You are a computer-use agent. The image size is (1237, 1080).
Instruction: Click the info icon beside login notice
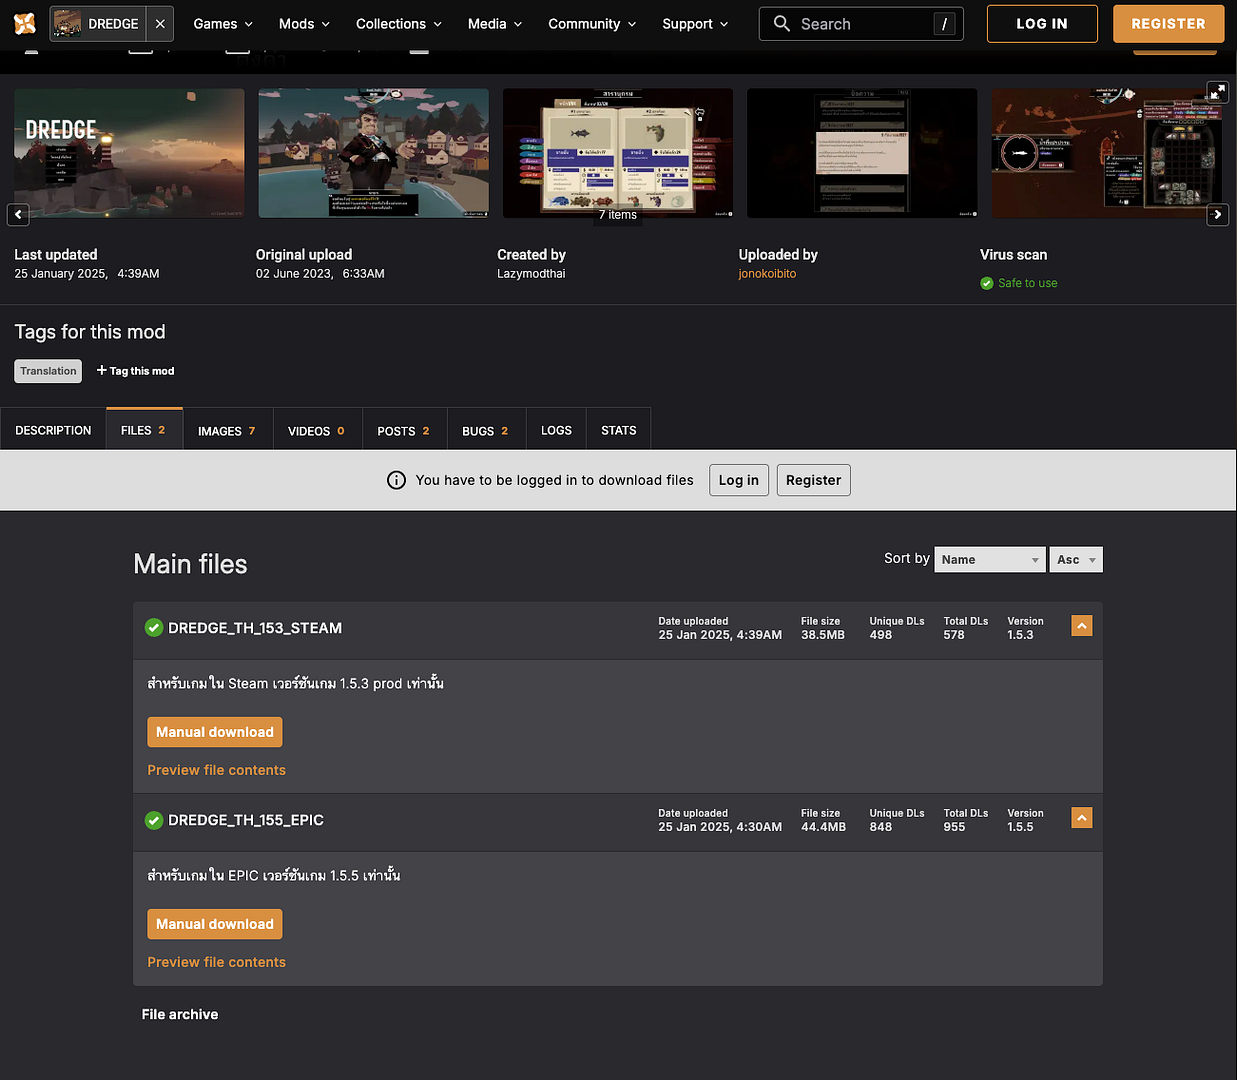(x=396, y=480)
